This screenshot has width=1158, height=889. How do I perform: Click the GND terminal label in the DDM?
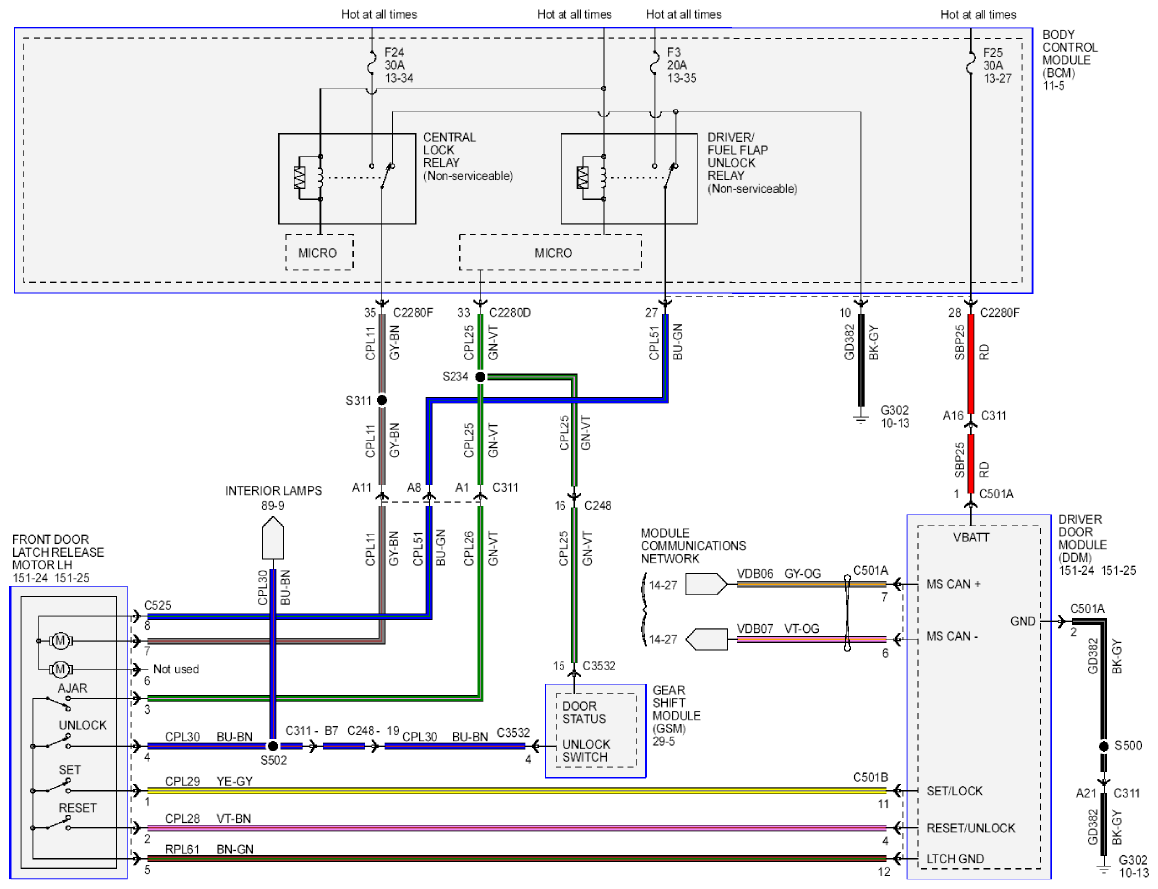(x=1023, y=622)
